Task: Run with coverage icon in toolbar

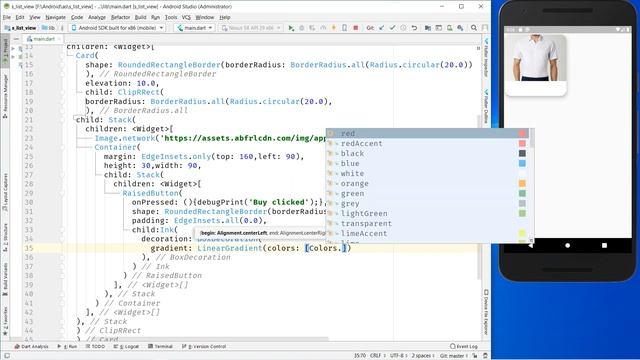Action: click(312, 28)
